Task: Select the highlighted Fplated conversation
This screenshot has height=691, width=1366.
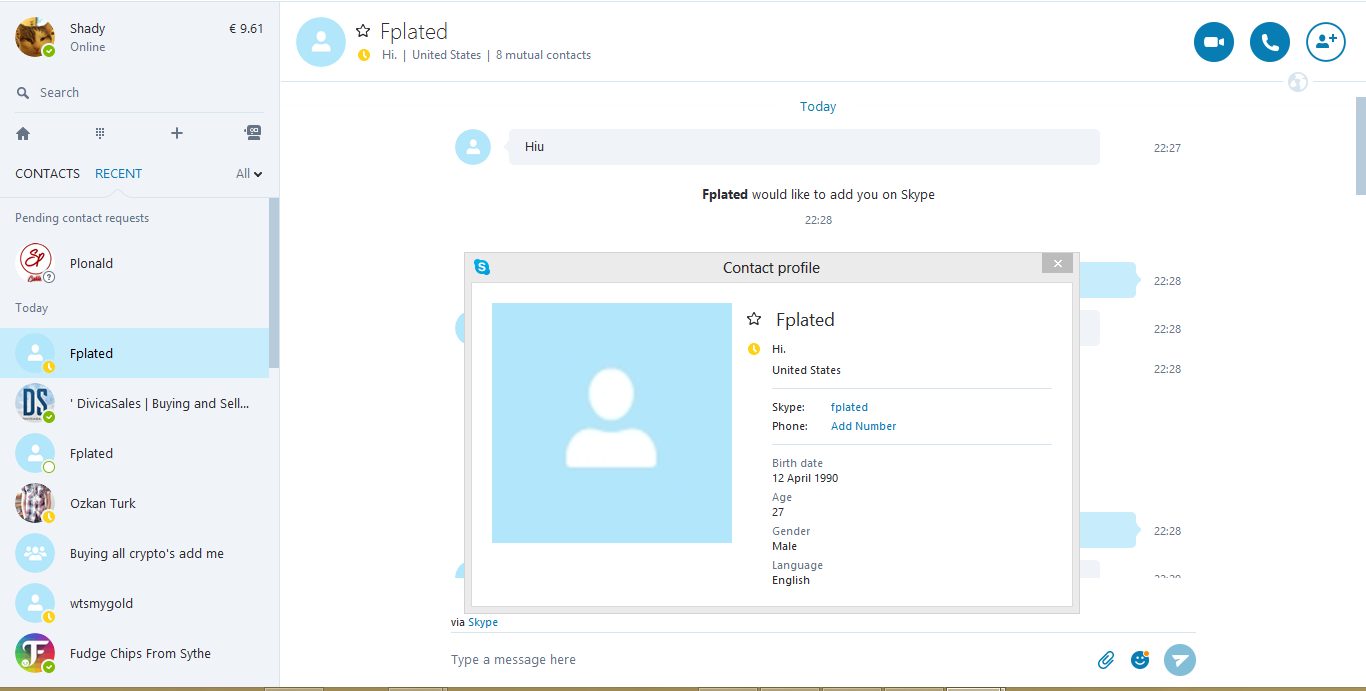Action: point(134,353)
